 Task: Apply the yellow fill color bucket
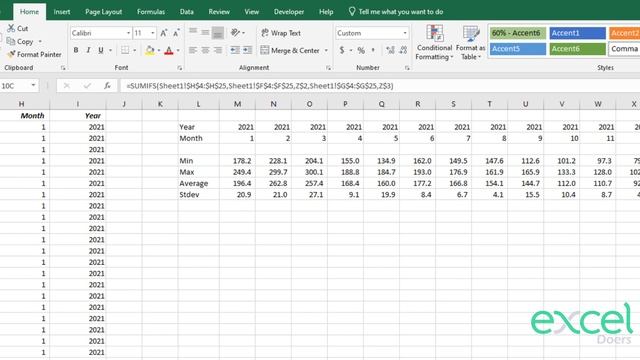pyautogui.click(x=150, y=50)
